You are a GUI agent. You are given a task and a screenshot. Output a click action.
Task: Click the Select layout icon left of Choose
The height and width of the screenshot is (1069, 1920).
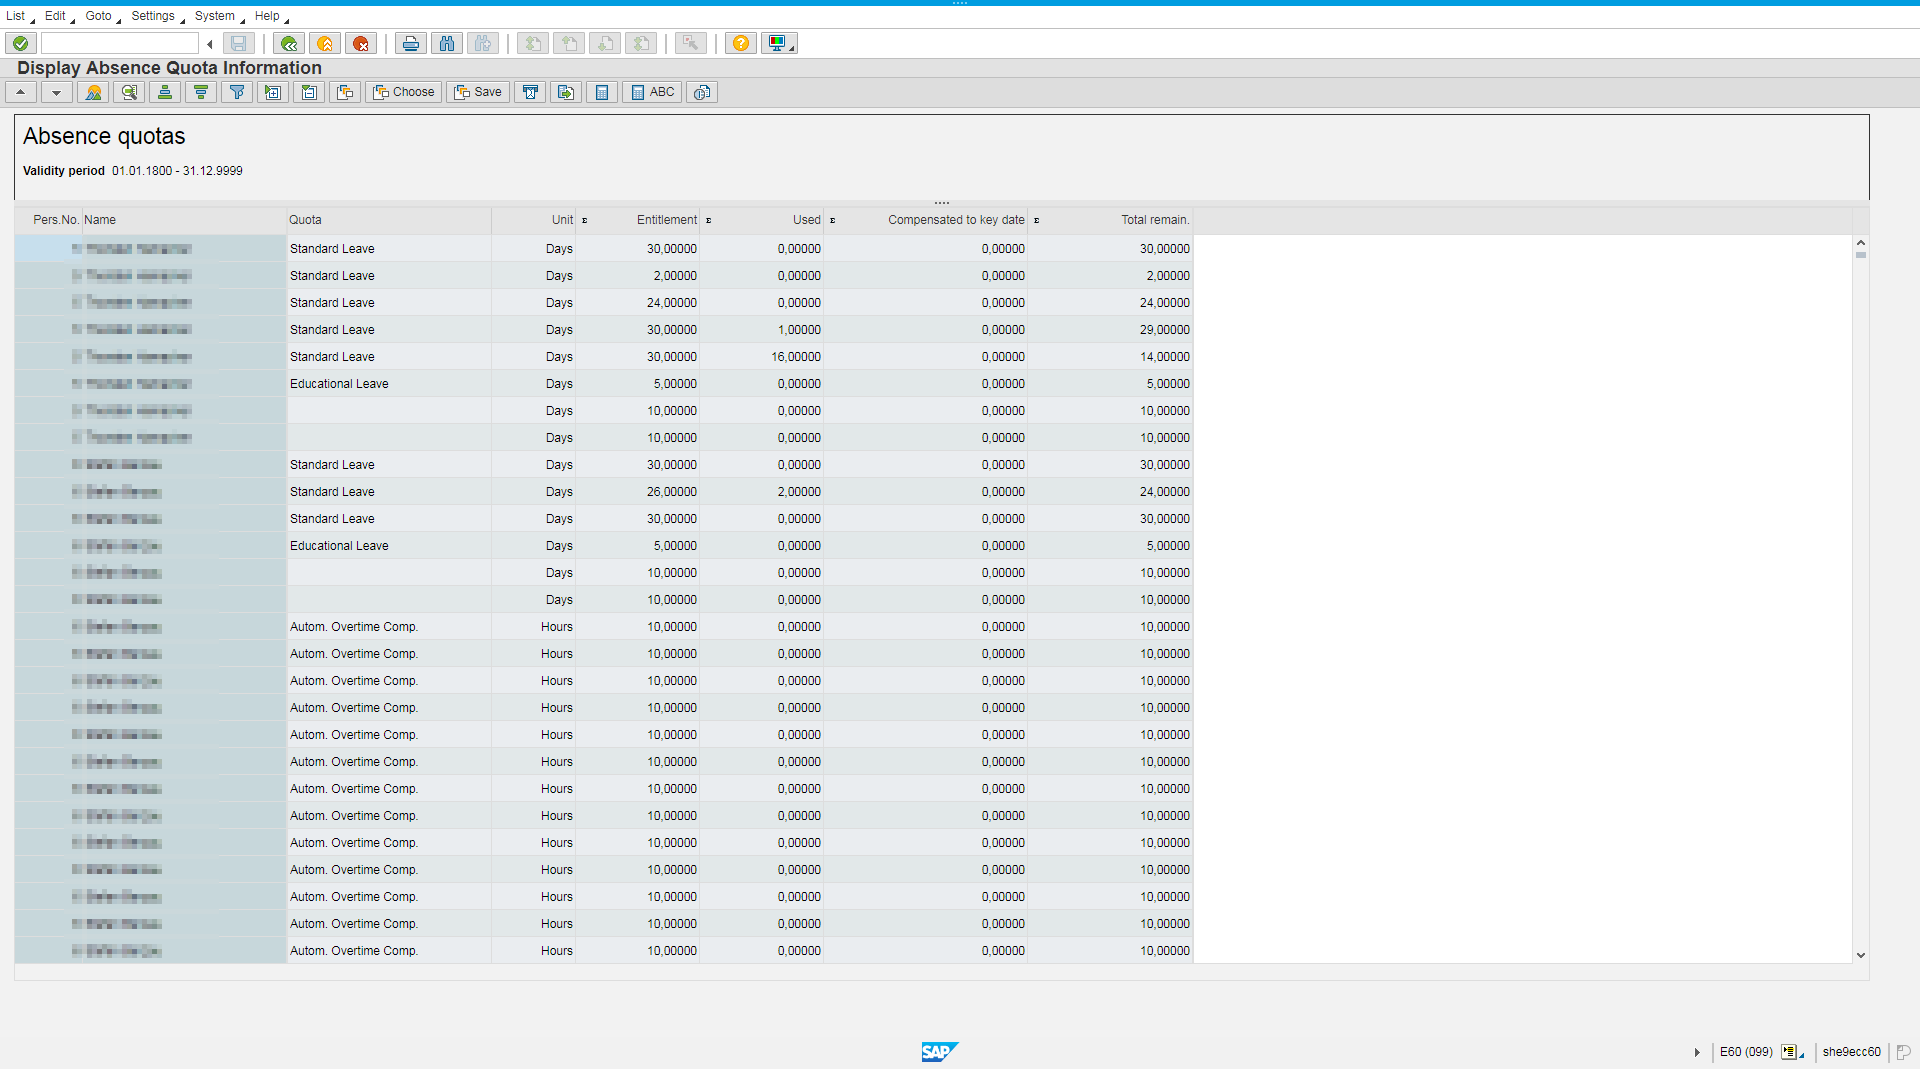tap(345, 92)
